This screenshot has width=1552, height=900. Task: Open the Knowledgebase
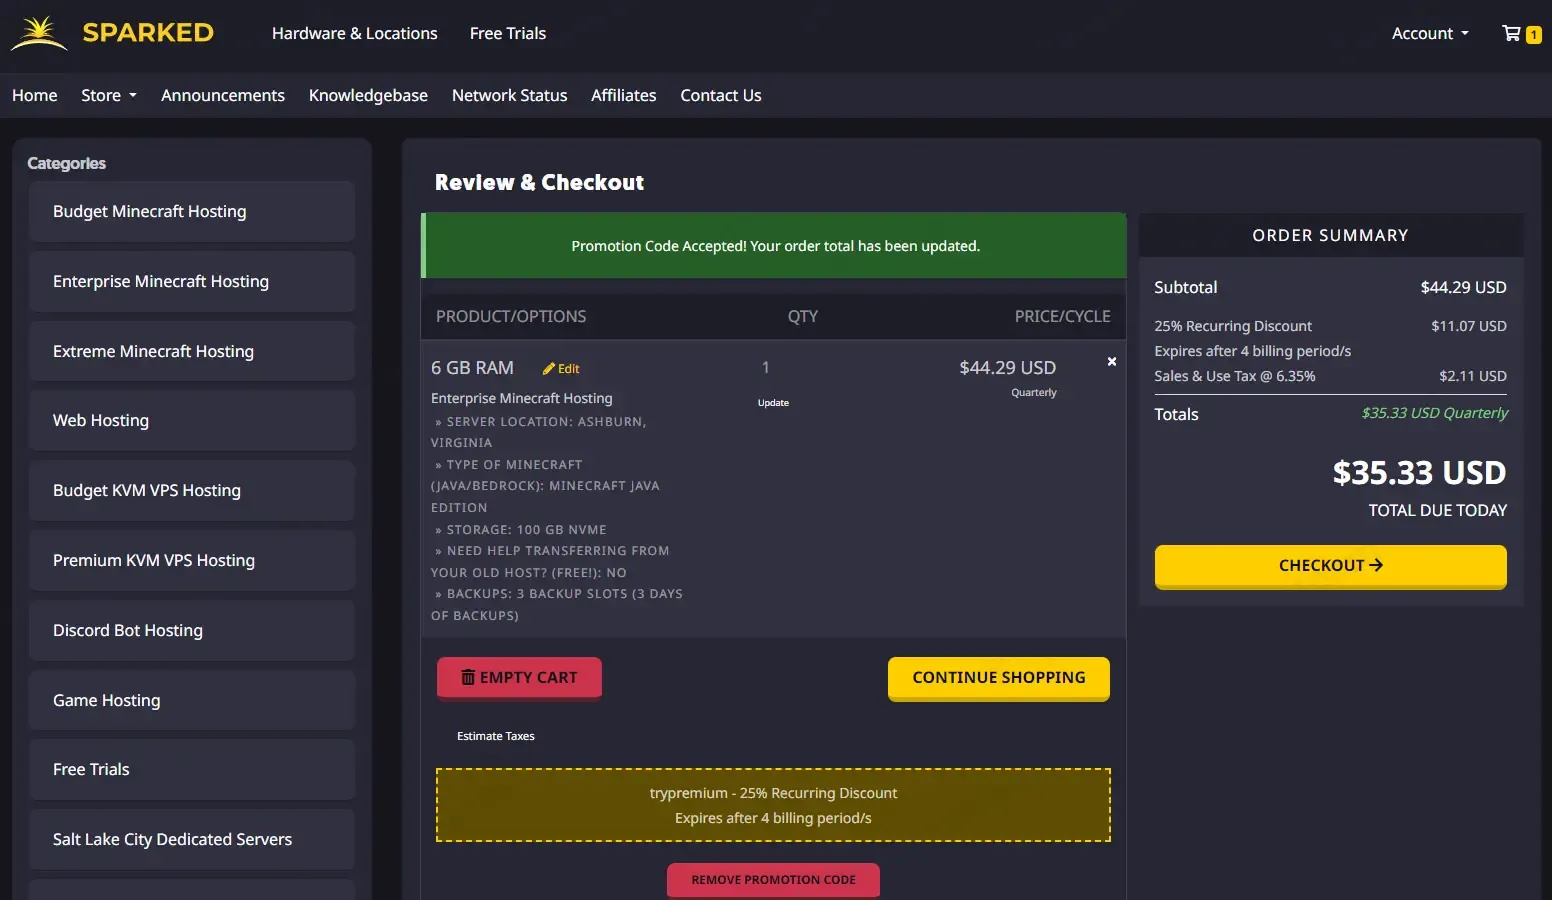368,95
